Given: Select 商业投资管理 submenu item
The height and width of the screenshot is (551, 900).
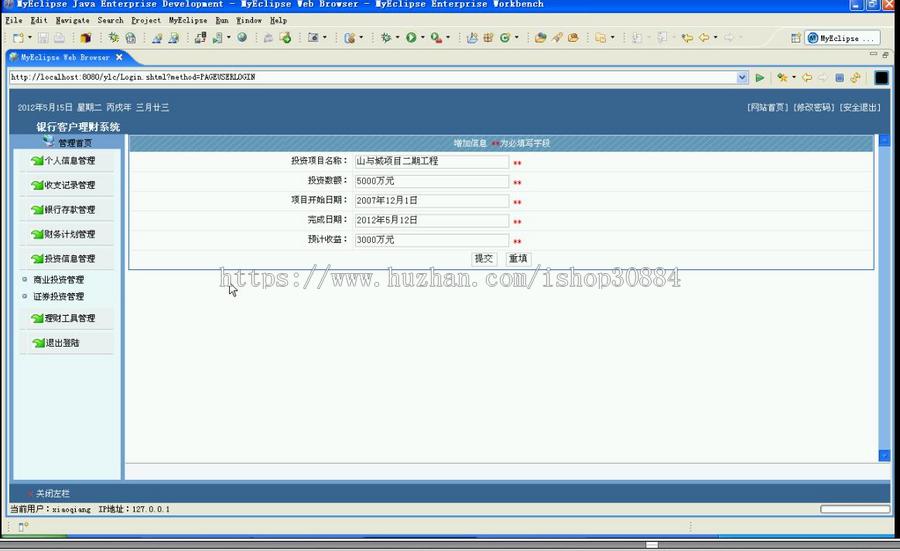Looking at the screenshot, I should click(x=59, y=280).
